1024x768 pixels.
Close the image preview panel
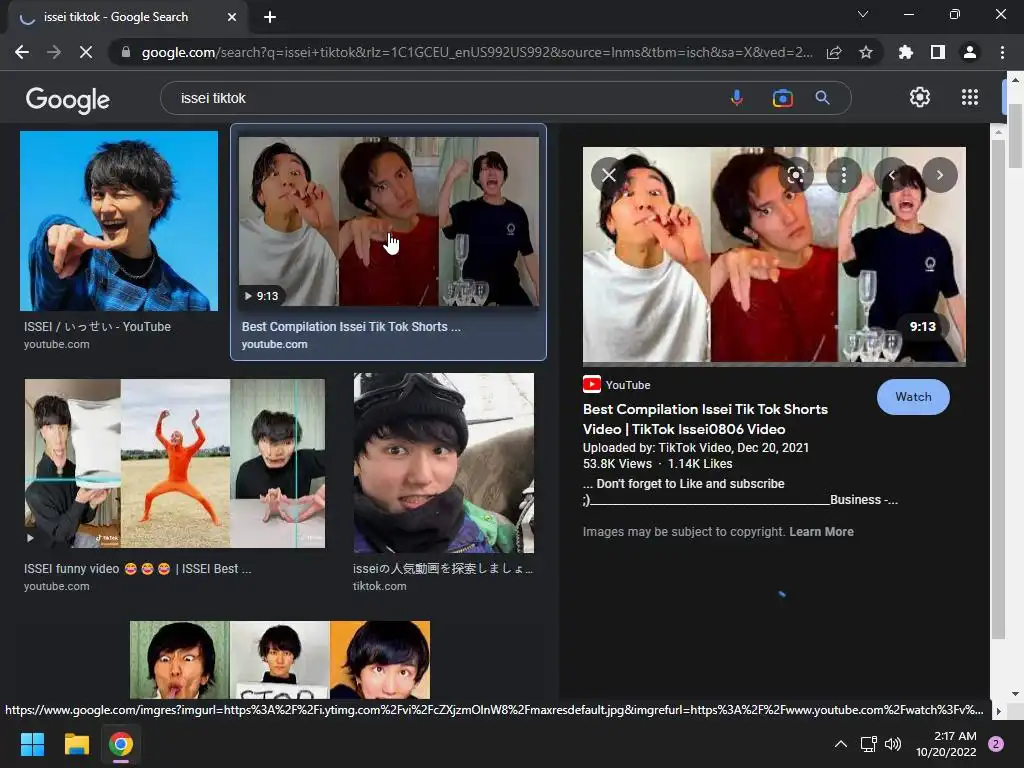[x=609, y=175]
